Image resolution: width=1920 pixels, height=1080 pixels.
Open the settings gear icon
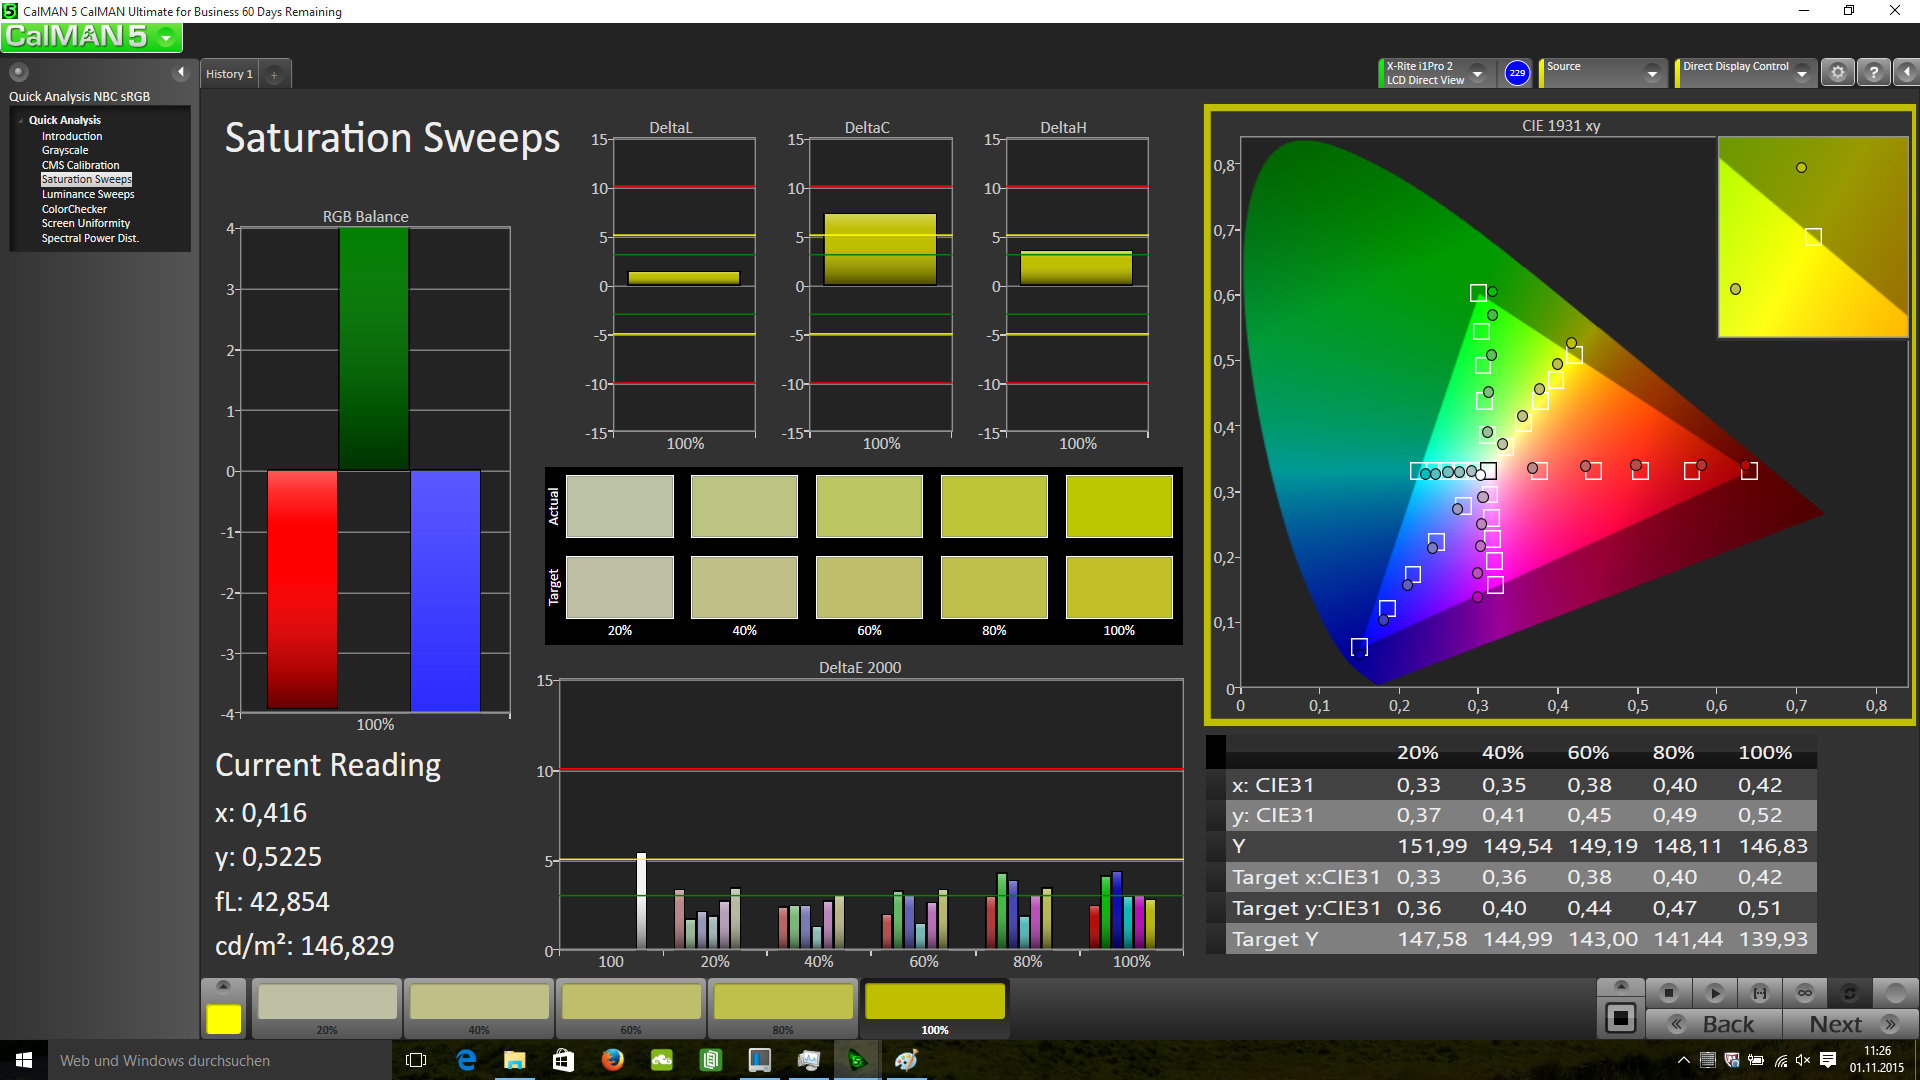pyautogui.click(x=1837, y=73)
